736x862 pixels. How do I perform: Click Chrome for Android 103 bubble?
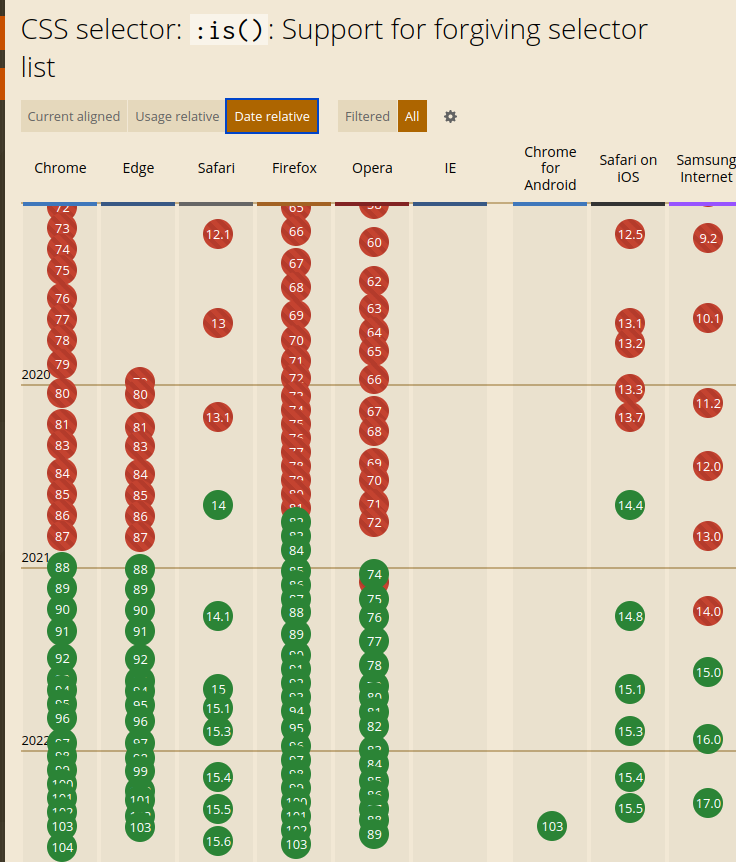(552, 827)
